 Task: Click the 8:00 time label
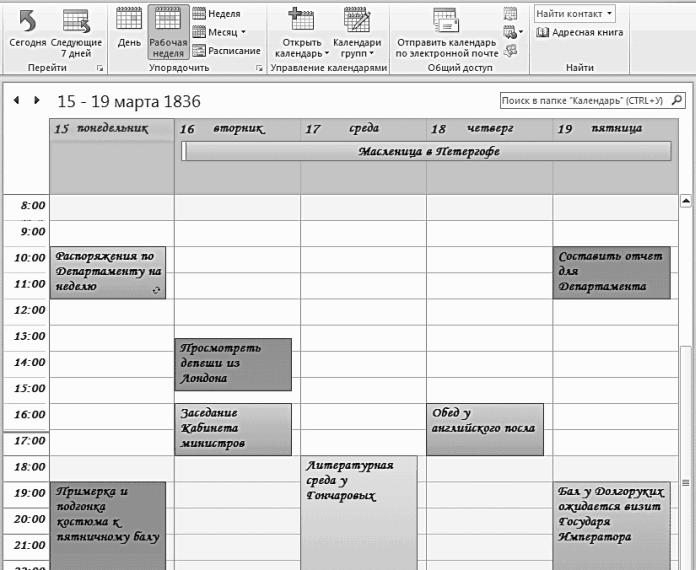click(33, 206)
